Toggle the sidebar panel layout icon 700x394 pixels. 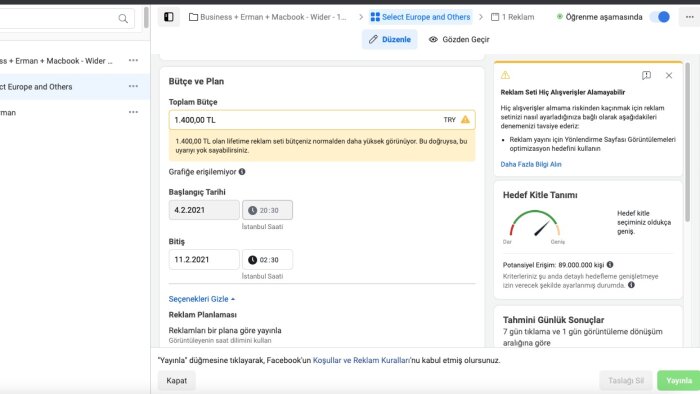point(169,17)
